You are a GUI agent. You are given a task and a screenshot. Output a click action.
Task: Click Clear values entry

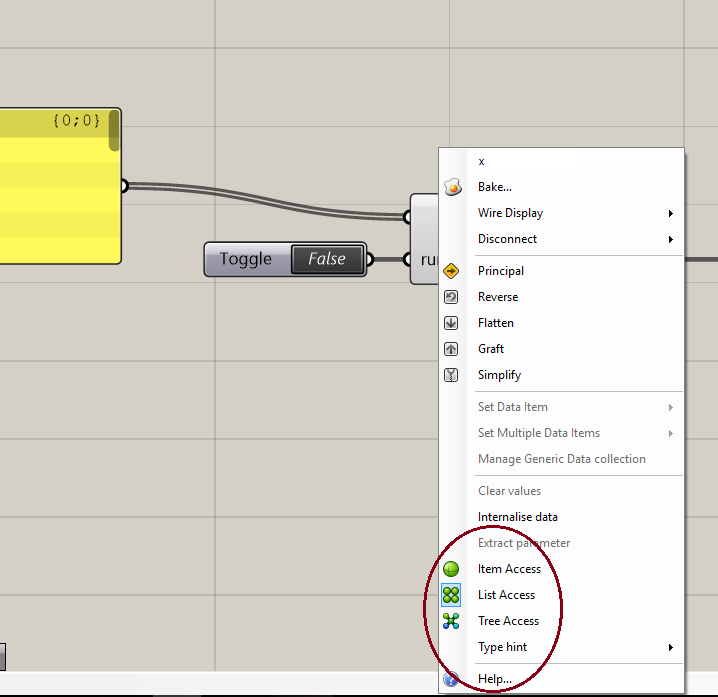[562, 491]
